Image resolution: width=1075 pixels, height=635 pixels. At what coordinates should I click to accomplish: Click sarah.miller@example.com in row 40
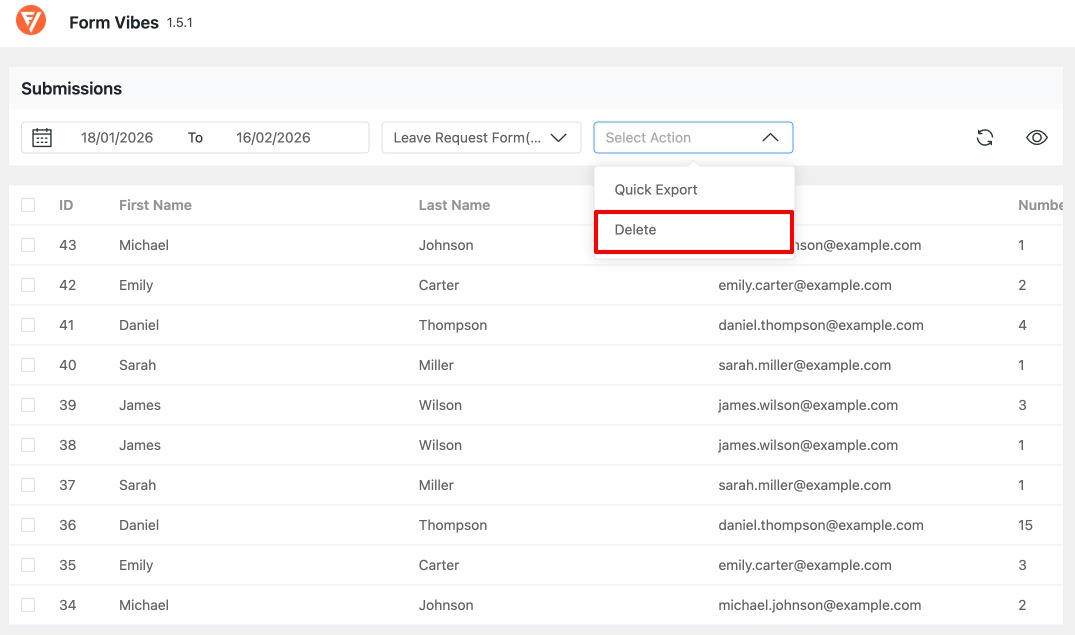coord(805,365)
